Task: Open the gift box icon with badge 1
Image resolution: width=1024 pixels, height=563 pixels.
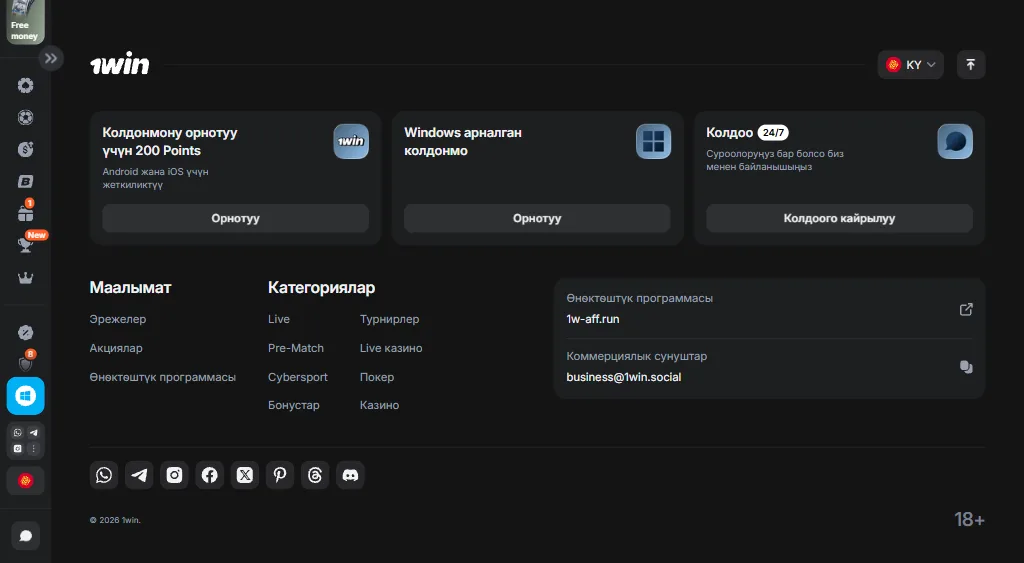Action: (x=25, y=212)
